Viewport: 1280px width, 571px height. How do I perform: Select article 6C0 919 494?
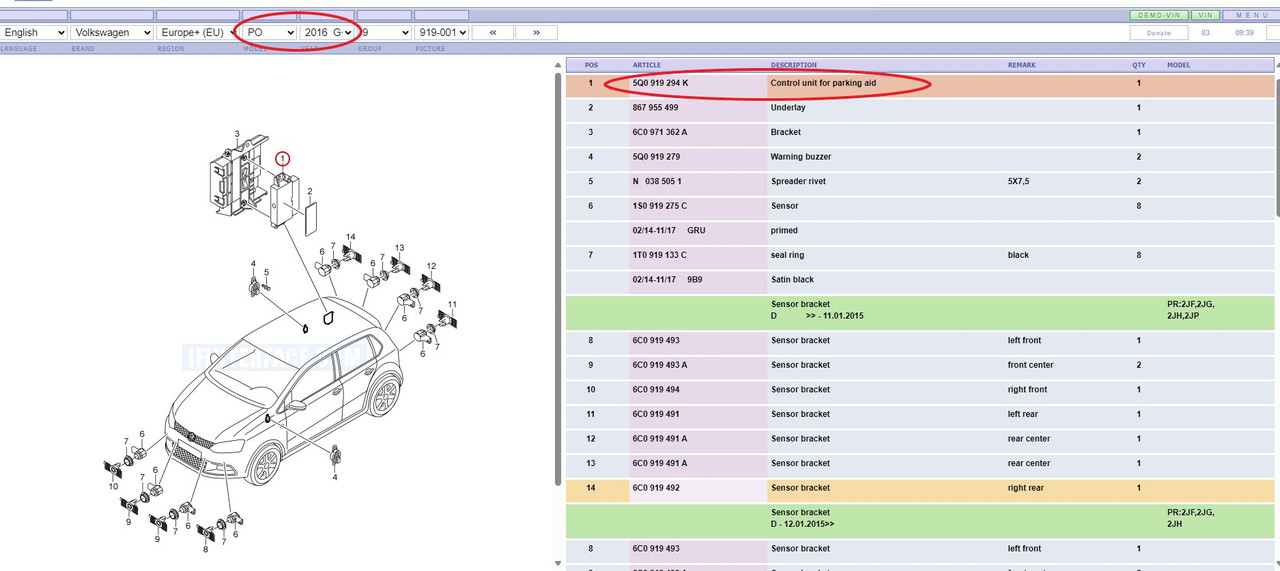[x=655, y=390]
